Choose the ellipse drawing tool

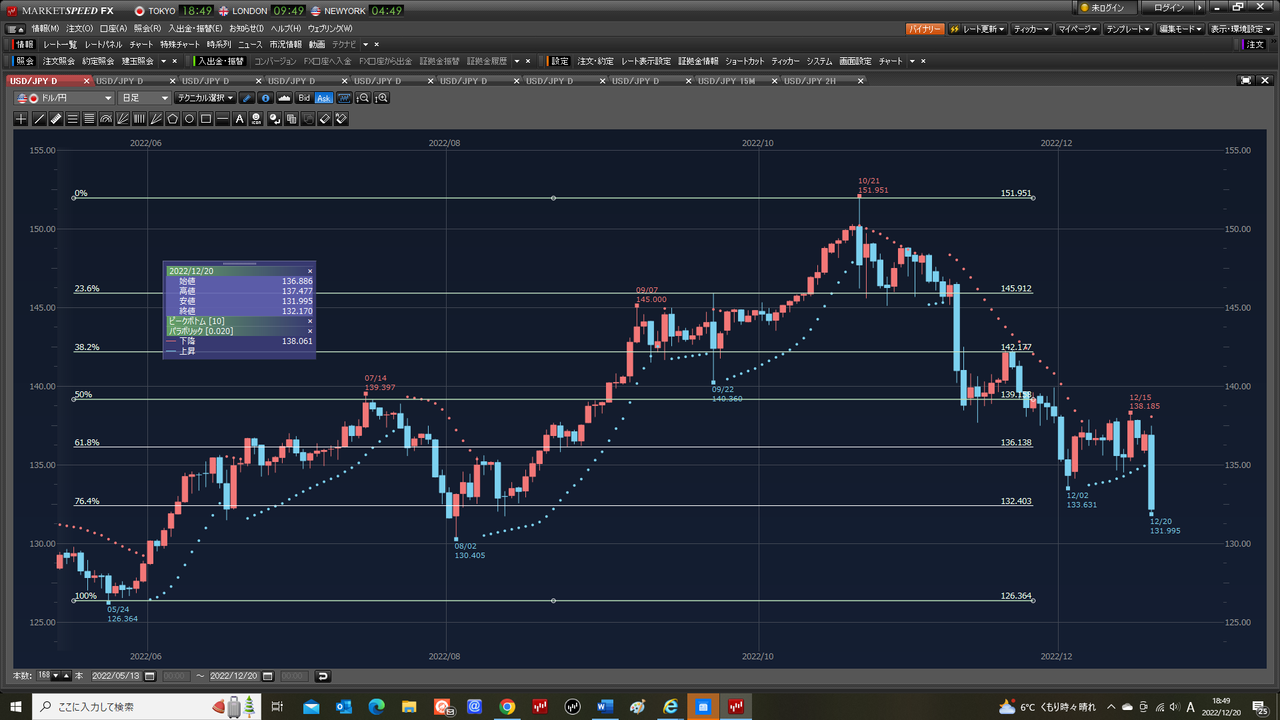point(189,119)
